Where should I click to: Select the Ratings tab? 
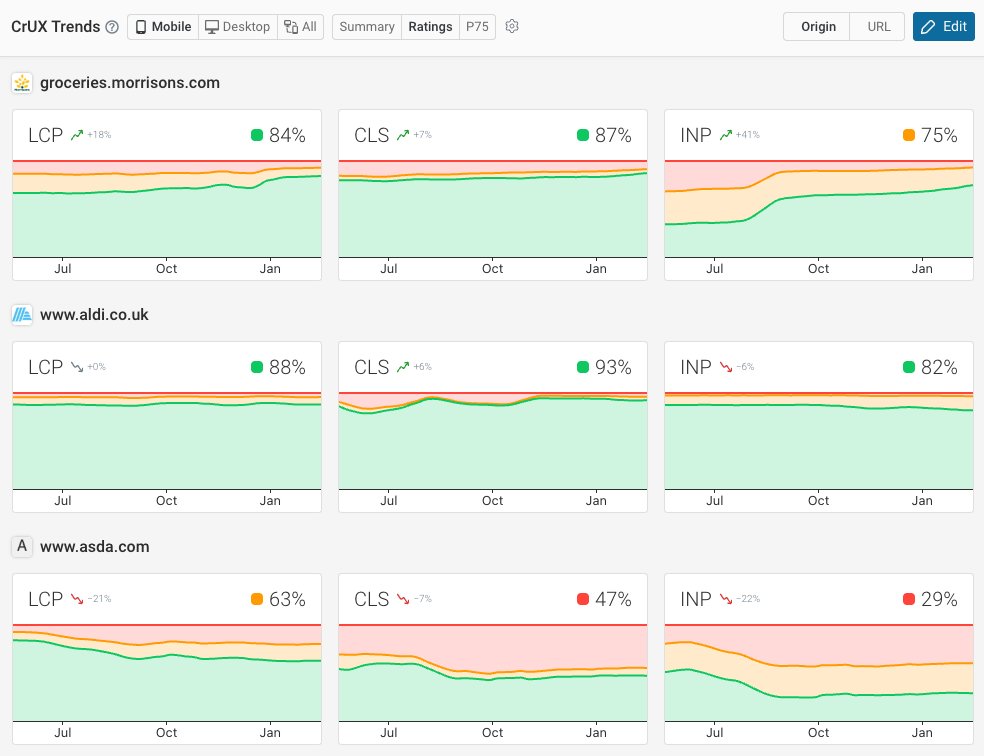point(430,27)
